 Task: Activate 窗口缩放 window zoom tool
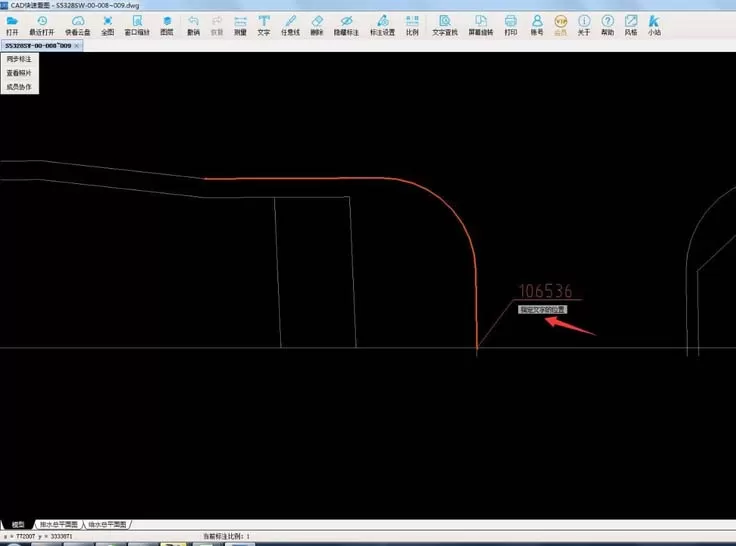click(137, 25)
